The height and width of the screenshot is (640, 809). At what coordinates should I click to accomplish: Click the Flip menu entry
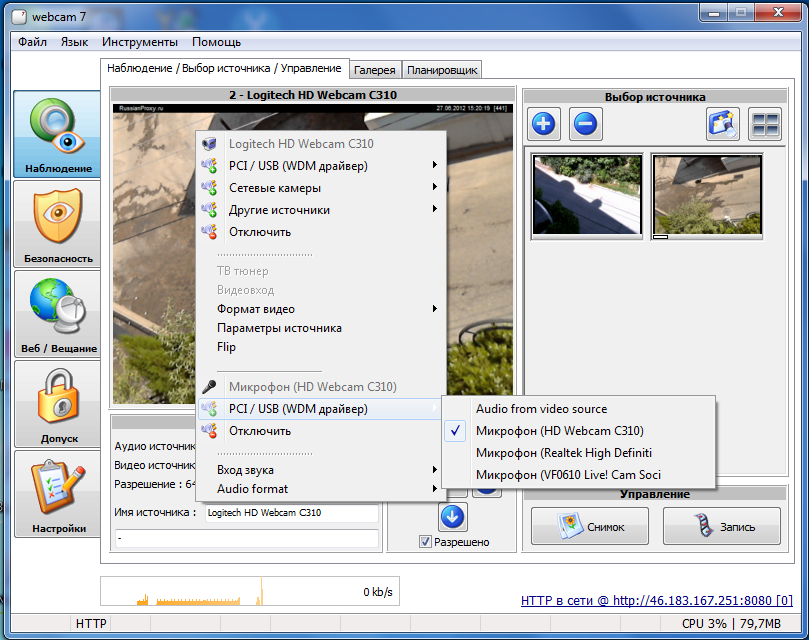[321, 347]
